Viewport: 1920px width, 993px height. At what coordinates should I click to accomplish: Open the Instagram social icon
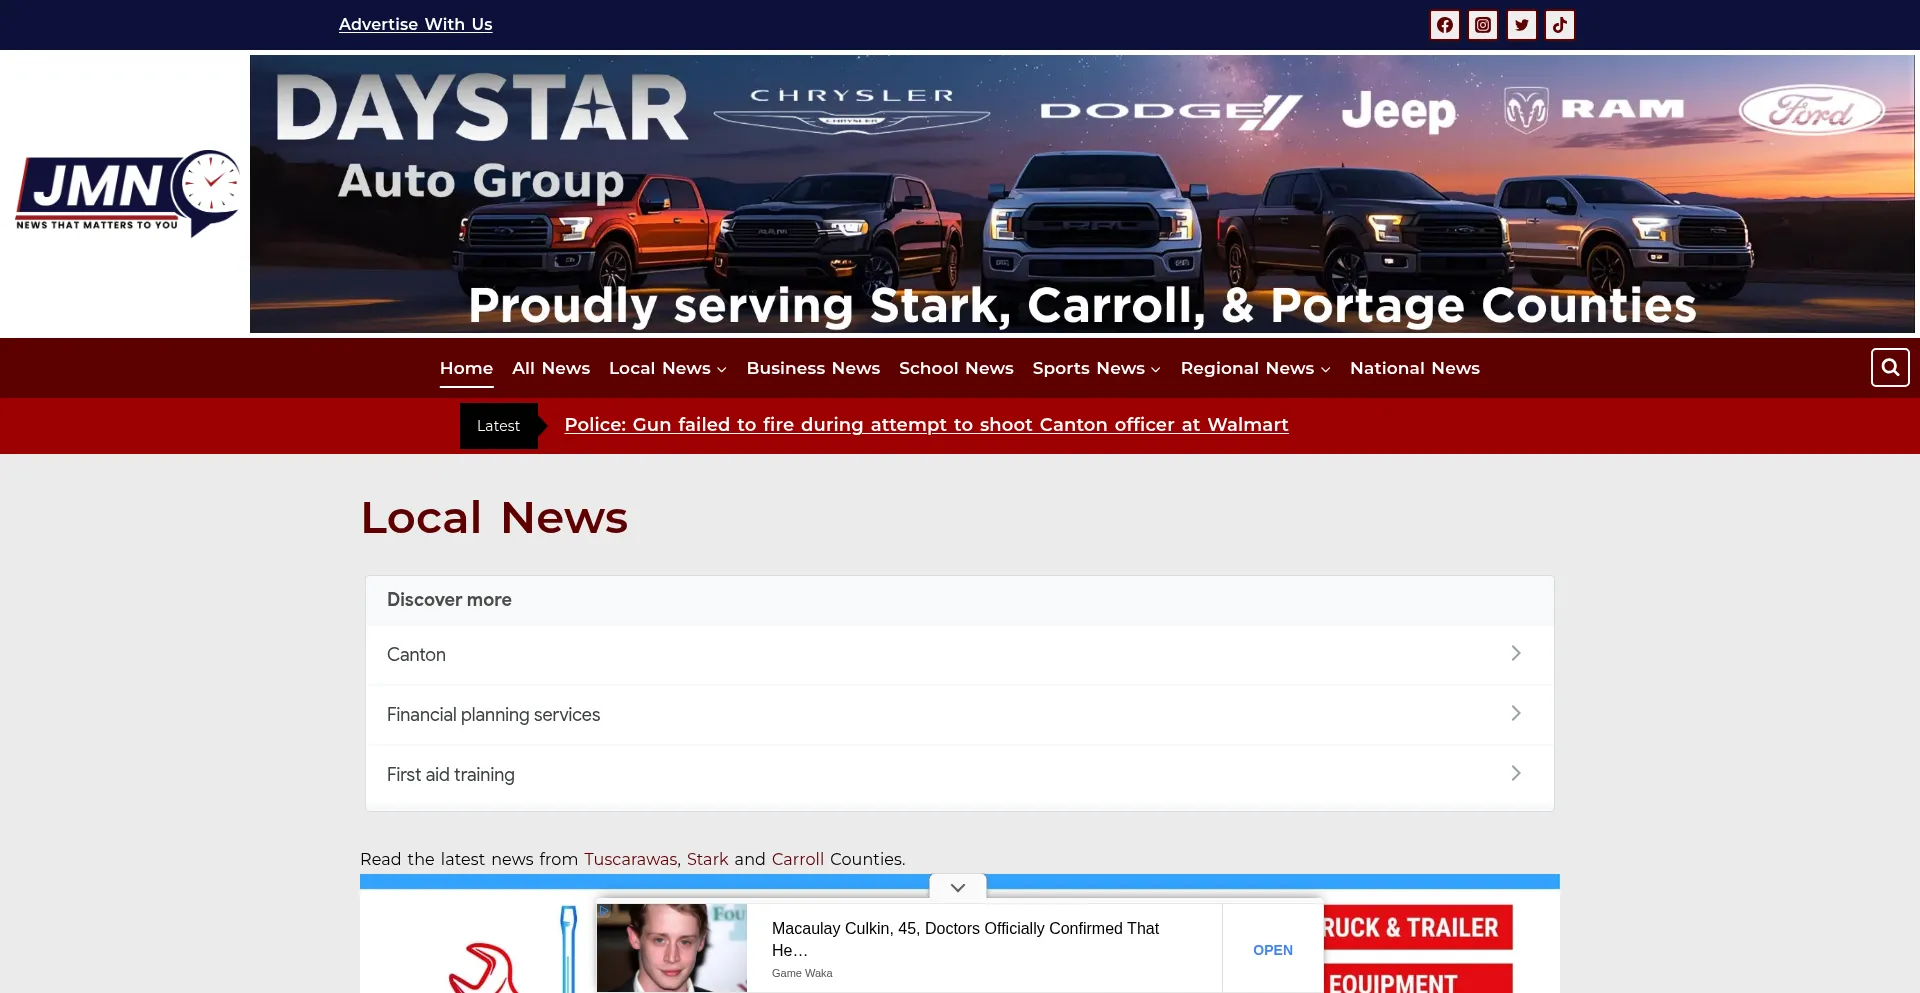coord(1482,24)
